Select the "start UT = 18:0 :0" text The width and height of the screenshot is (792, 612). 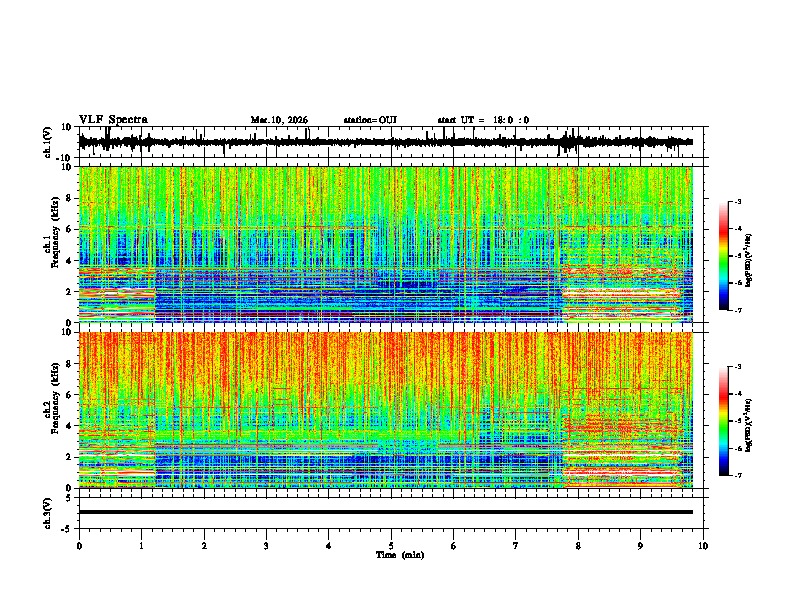[483, 120]
